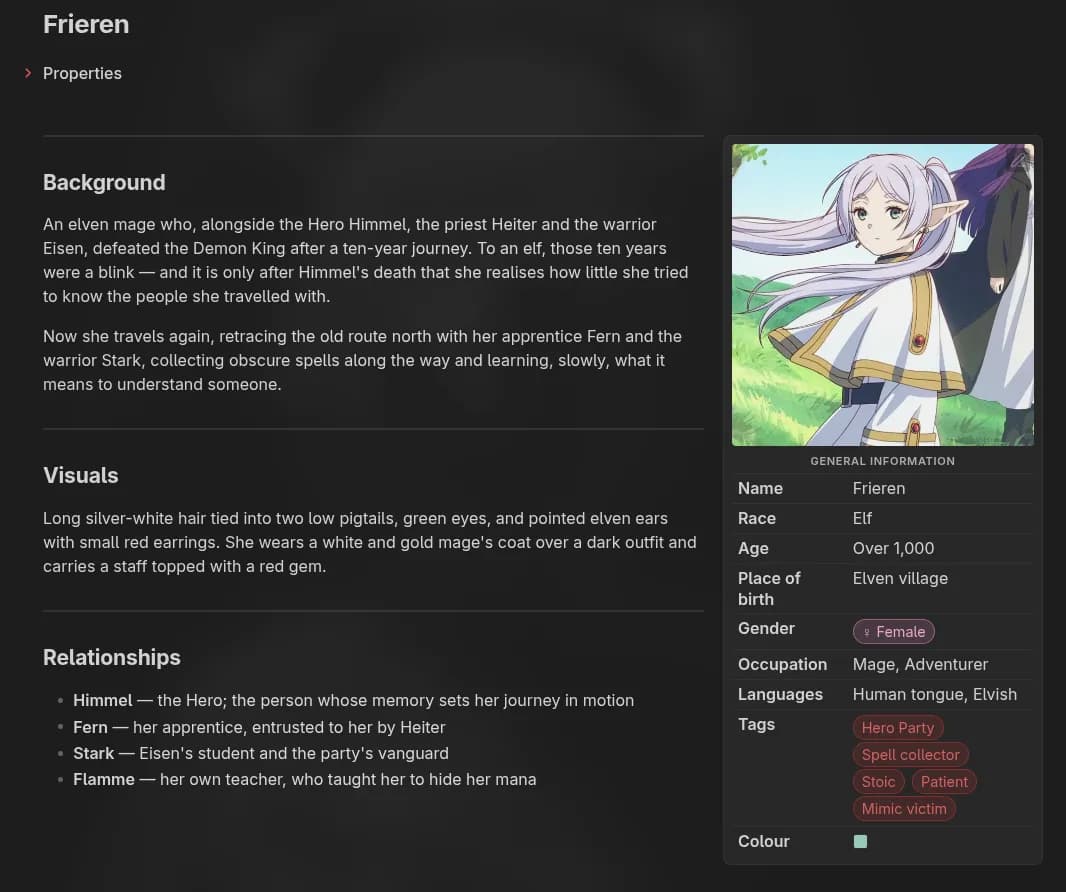Open the Stoic tag
The height and width of the screenshot is (892, 1066).
(x=878, y=782)
